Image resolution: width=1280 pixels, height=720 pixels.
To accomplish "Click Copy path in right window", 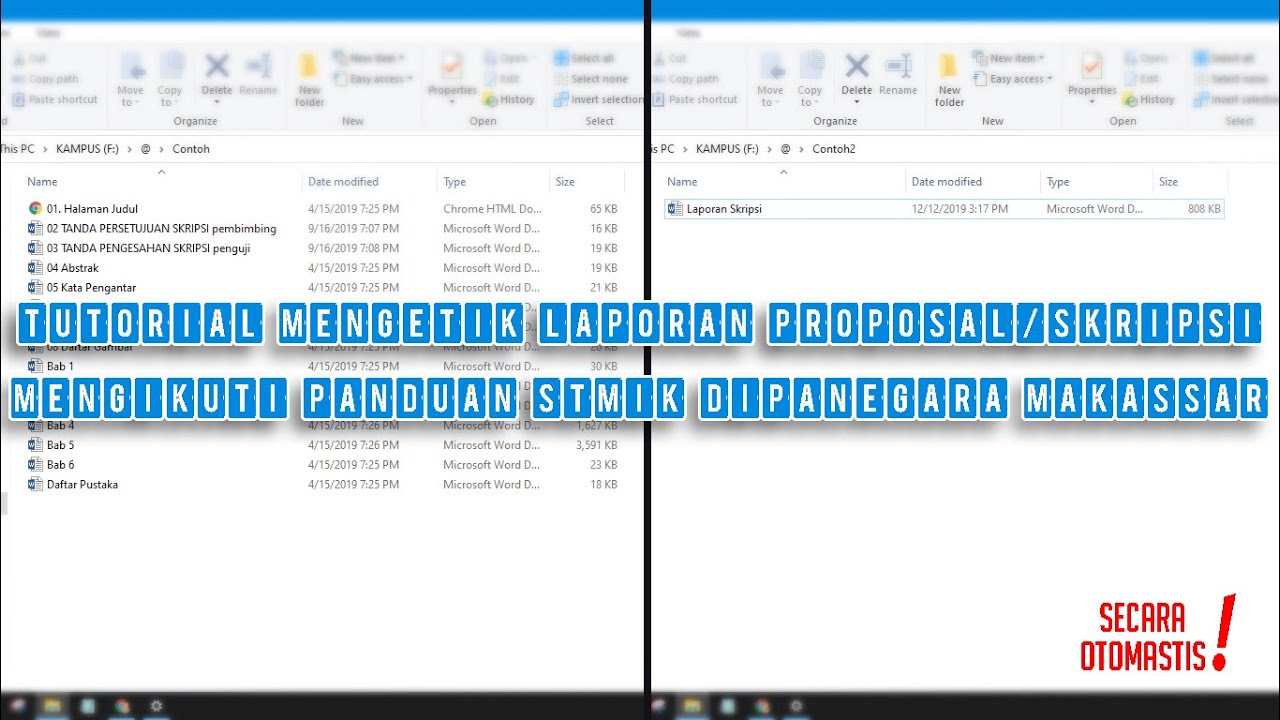I will click(686, 79).
